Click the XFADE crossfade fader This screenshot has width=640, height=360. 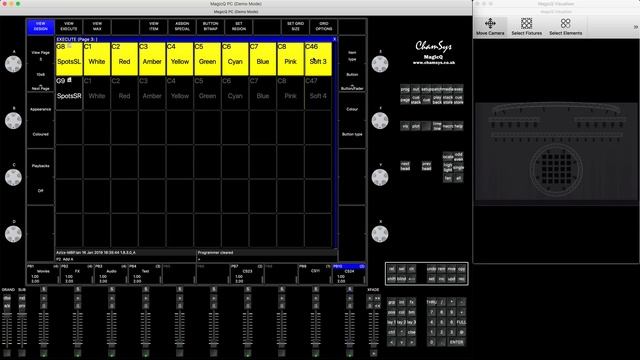pos(374,329)
